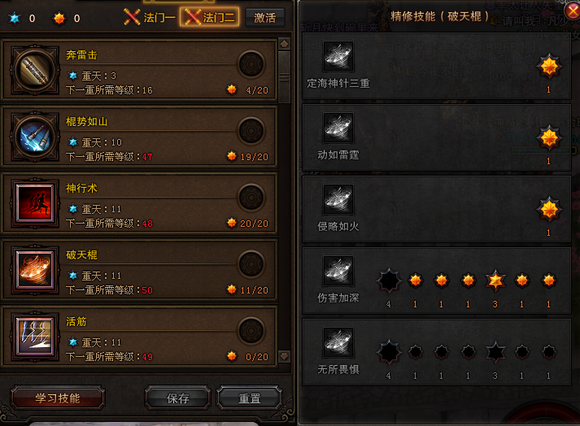
Task: Click the 保存 button
Action: (x=178, y=398)
